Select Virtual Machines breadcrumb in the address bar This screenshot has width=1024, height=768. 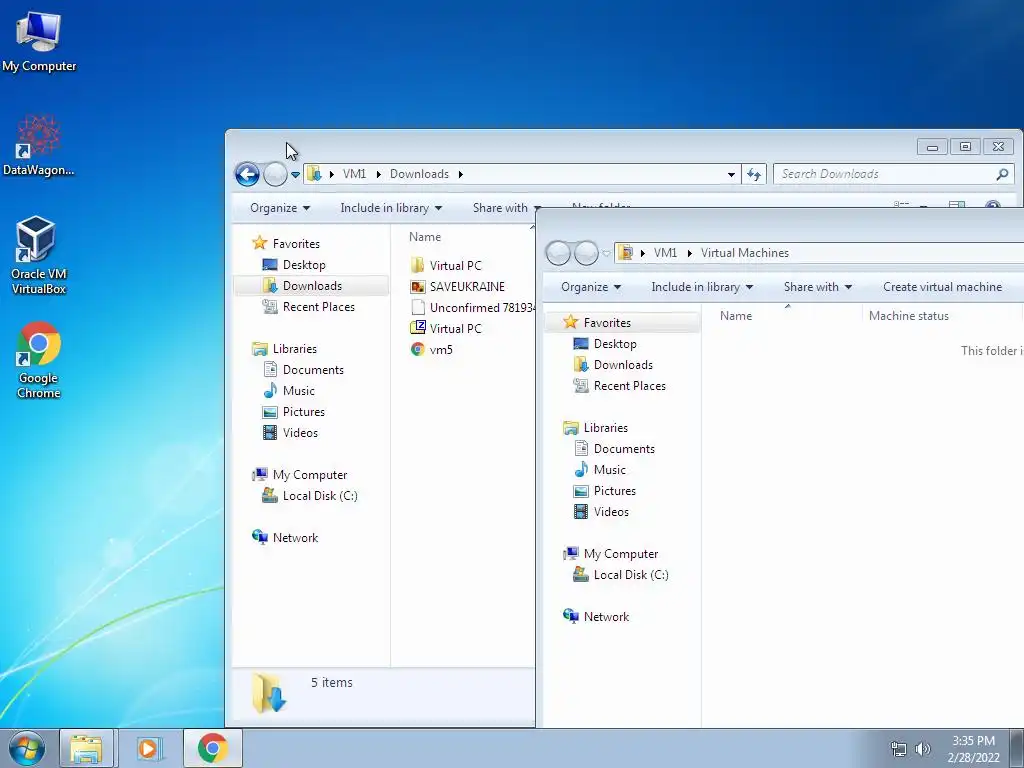[744, 253]
